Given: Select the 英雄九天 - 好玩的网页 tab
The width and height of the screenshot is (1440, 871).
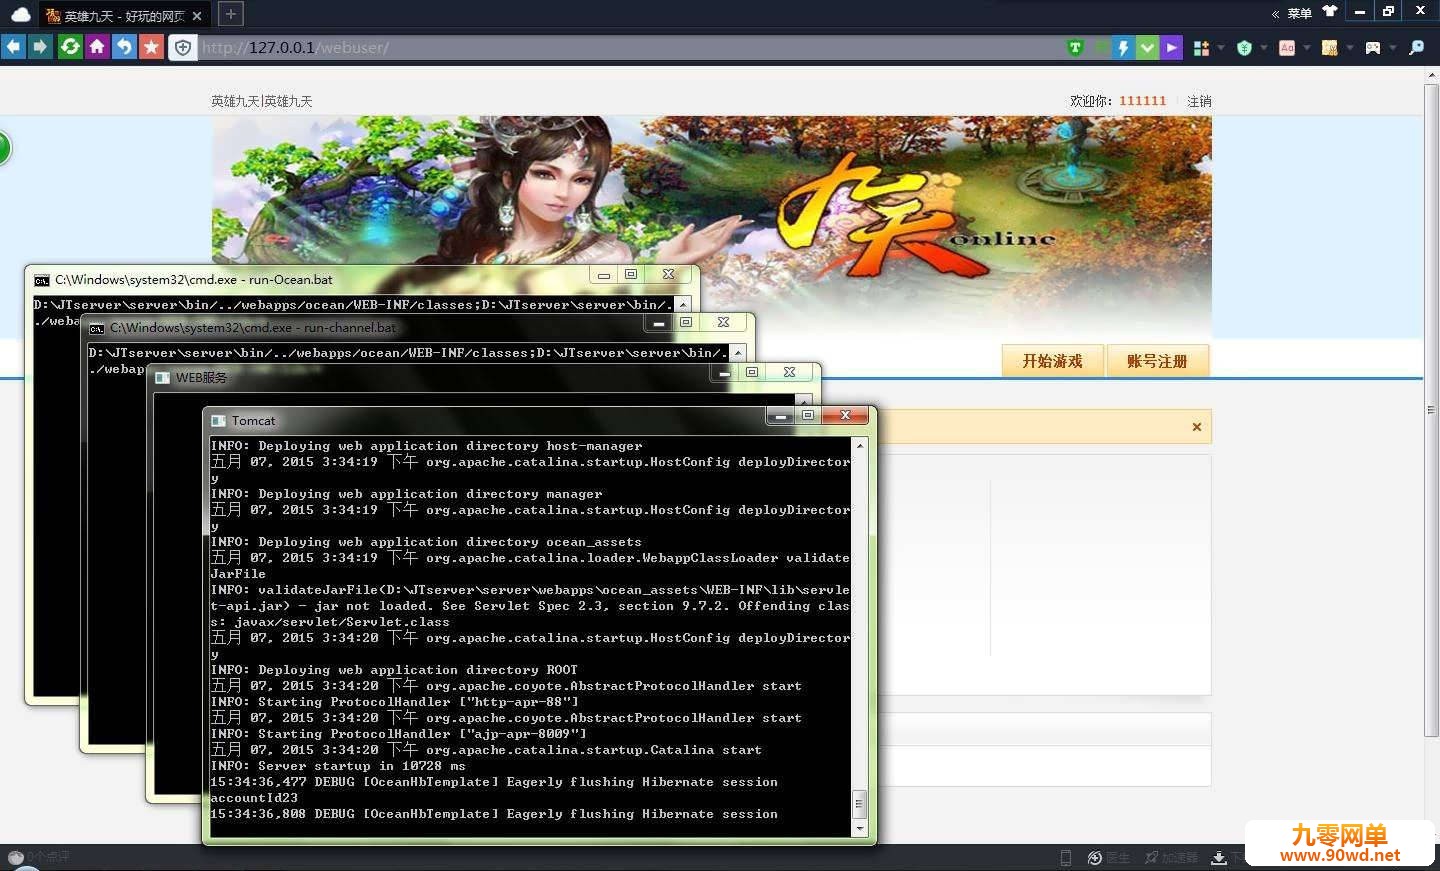Looking at the screenshot, I should tap(124, 16).
